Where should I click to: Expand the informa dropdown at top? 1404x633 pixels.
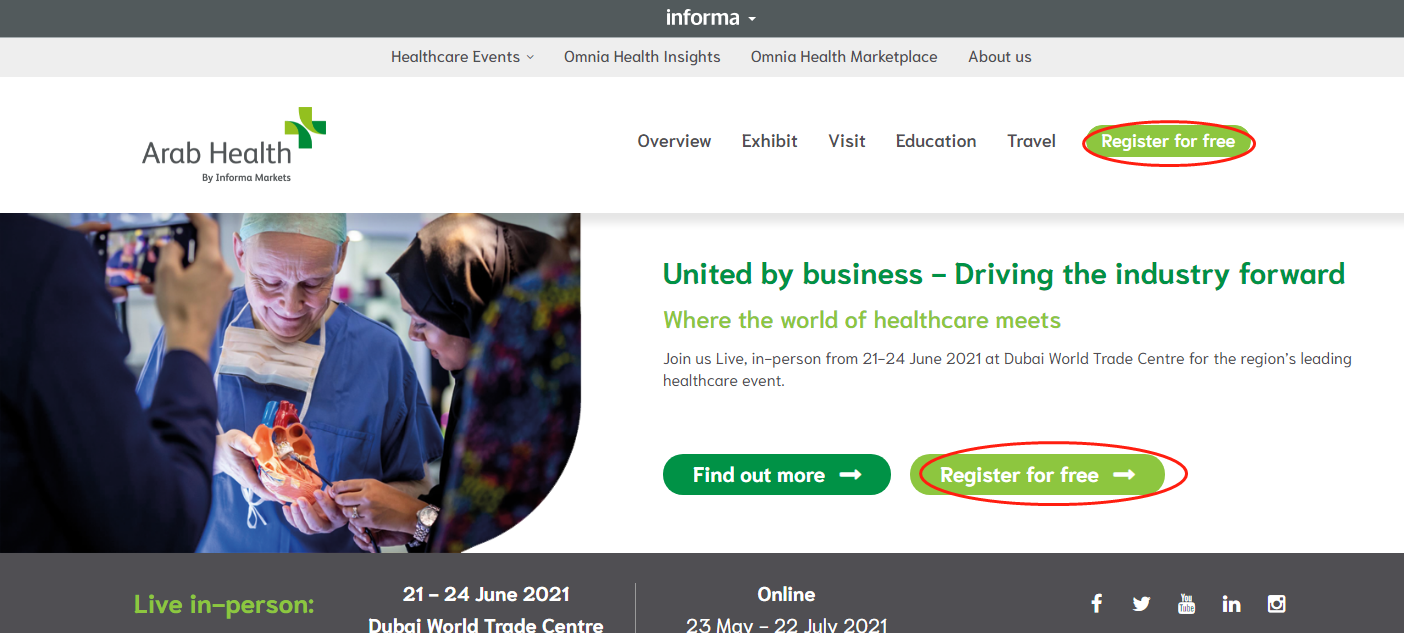(711, 18)
